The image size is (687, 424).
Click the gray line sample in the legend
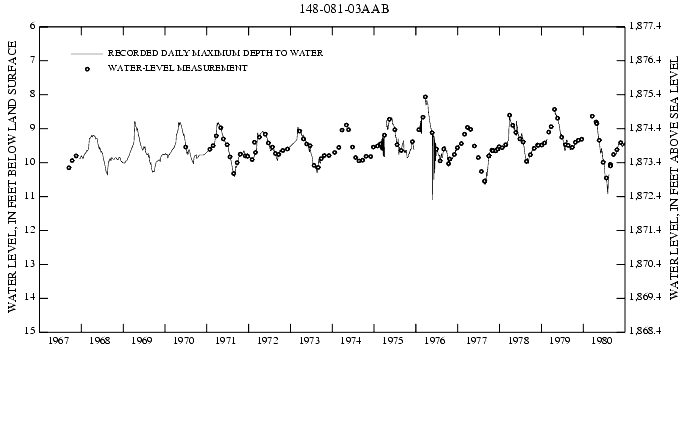point(87,53)
